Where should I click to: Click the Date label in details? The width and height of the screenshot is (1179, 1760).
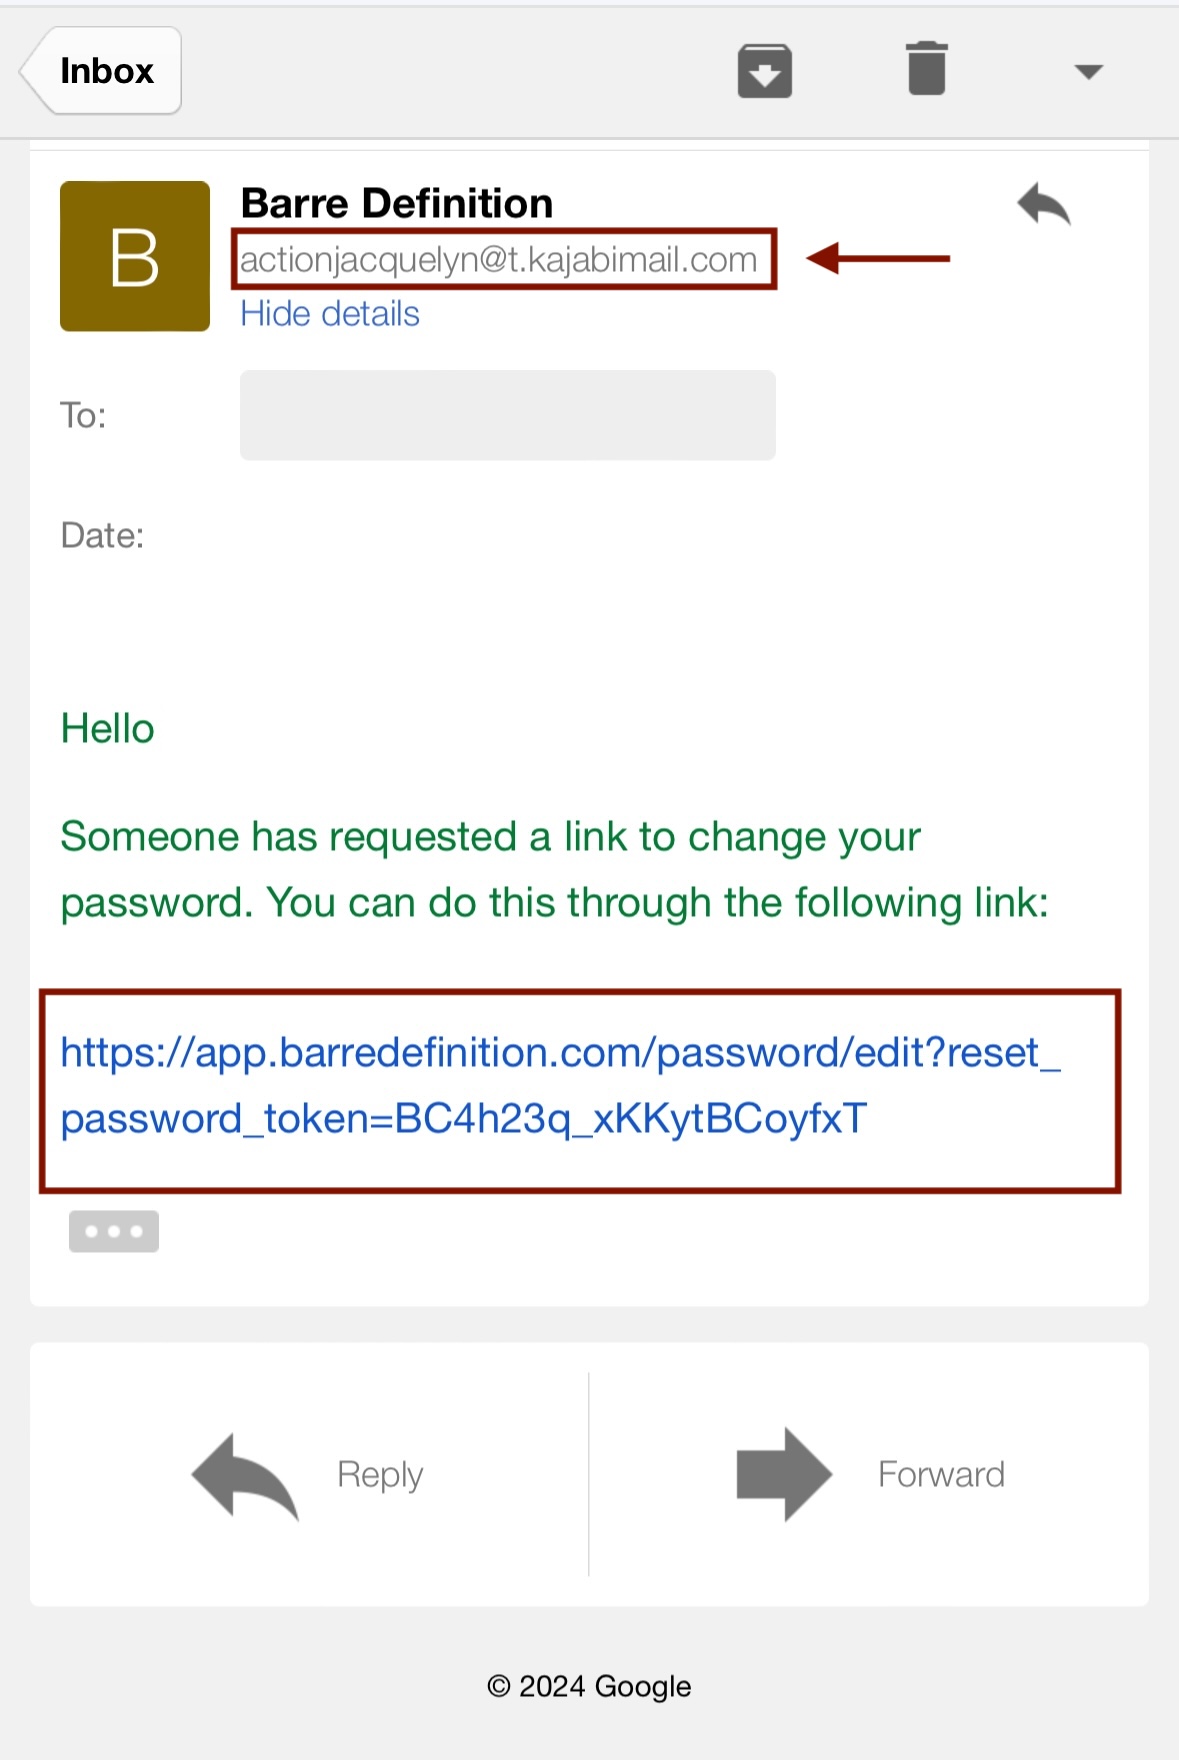pyautogui.click(x=102, y=536)
